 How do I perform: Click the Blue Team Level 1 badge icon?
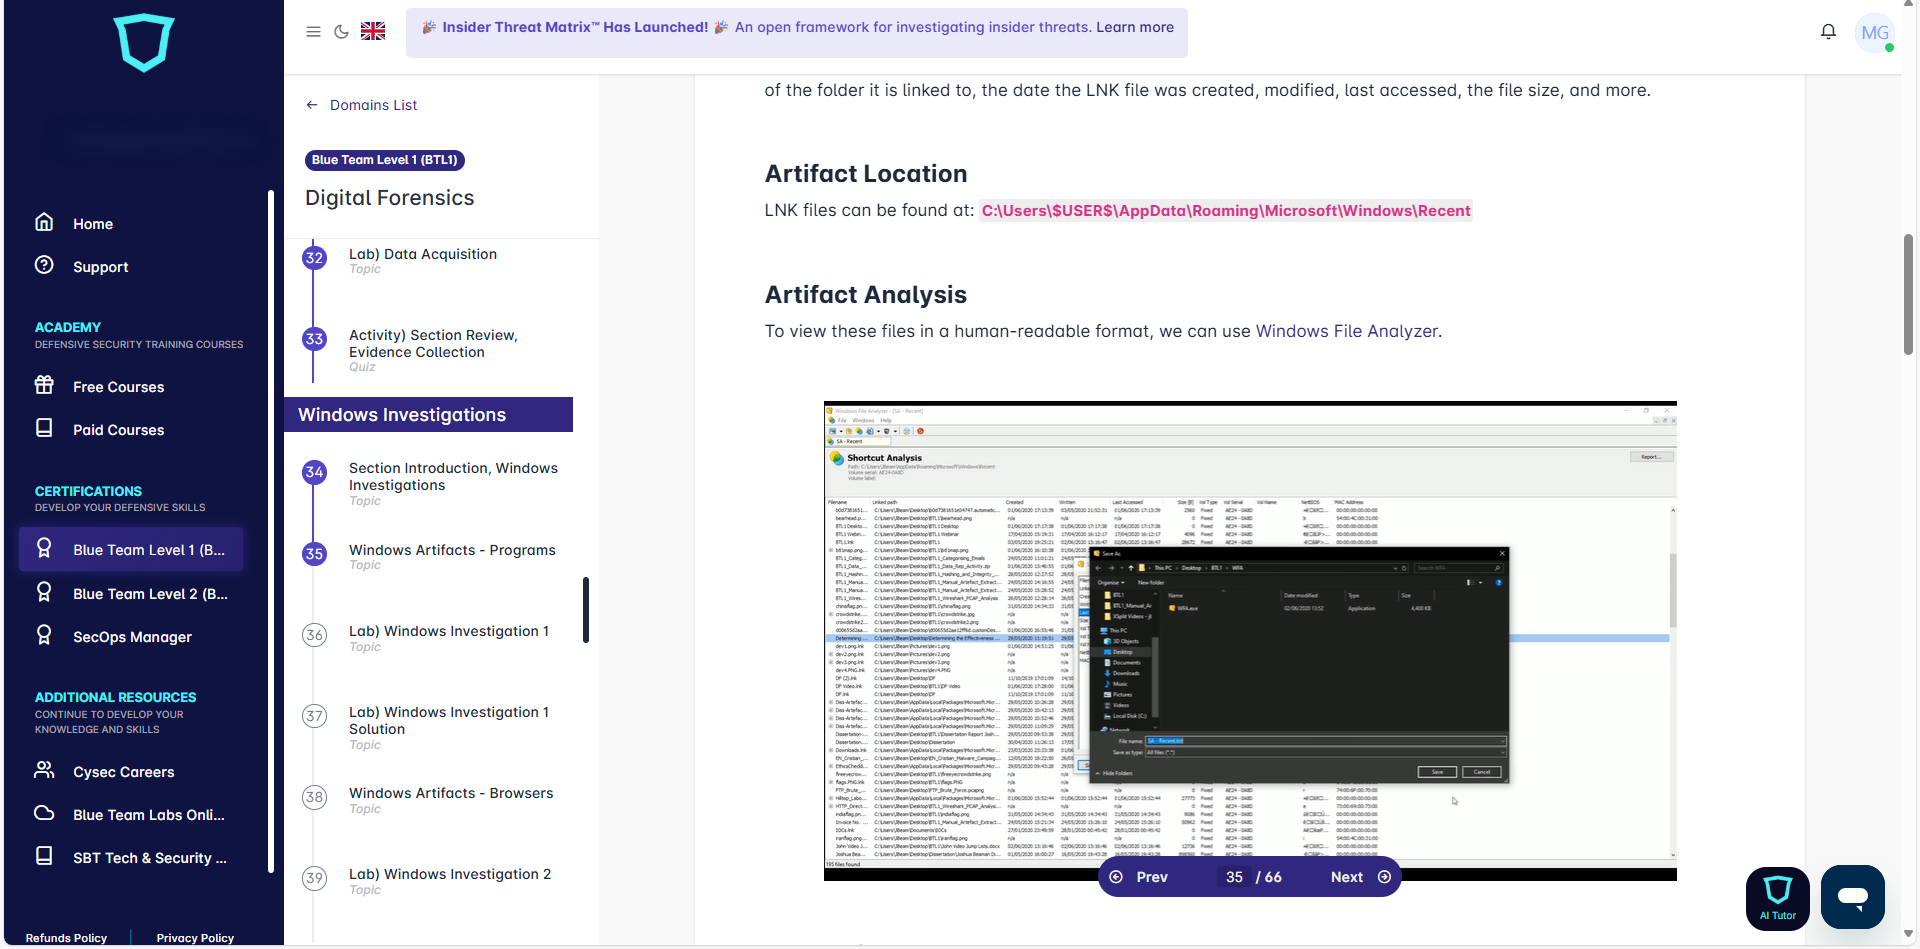point(44,548)
